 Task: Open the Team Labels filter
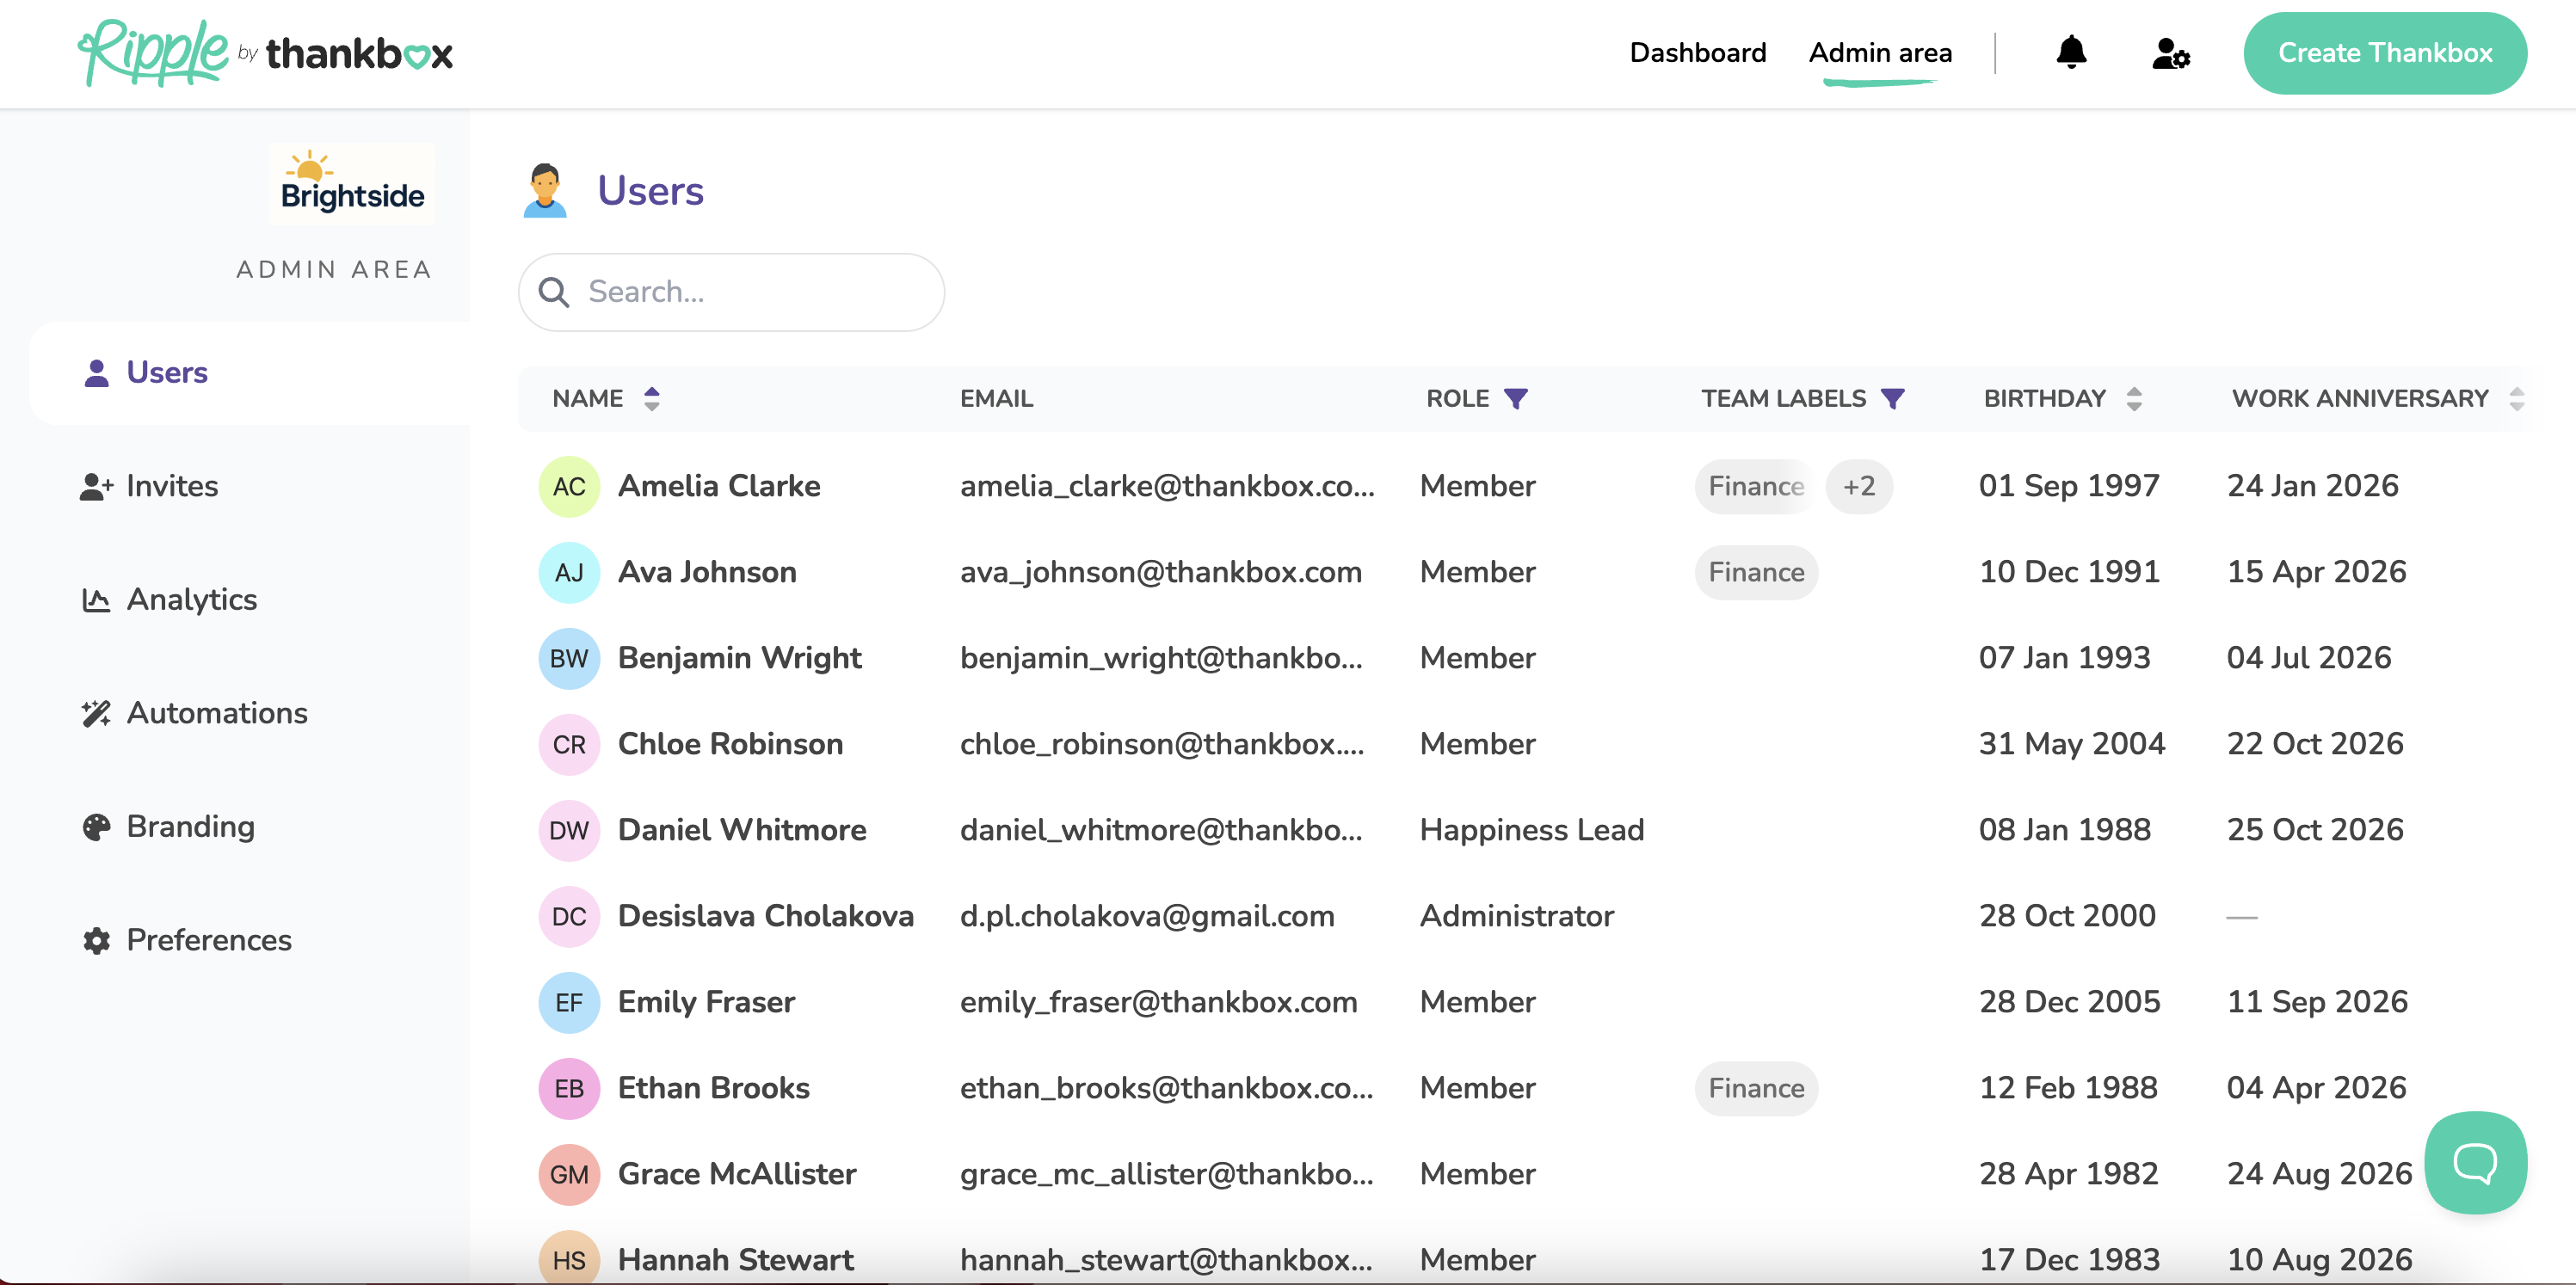[x=1892, y=399]
